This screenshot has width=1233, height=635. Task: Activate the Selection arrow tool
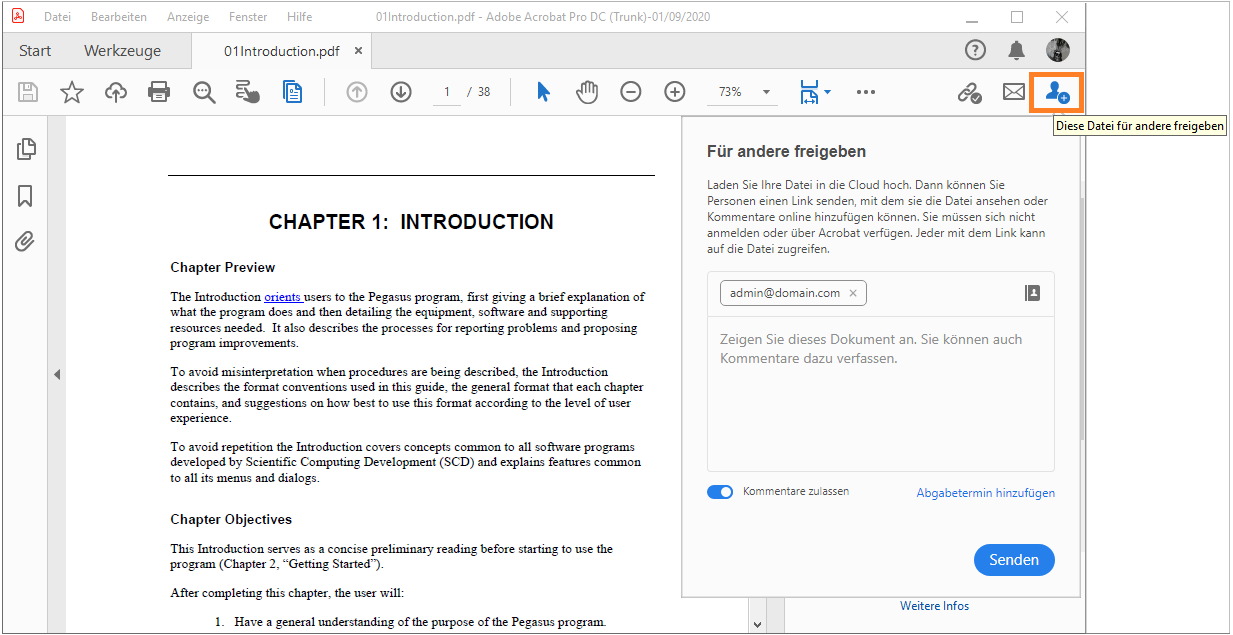(542, 91)
